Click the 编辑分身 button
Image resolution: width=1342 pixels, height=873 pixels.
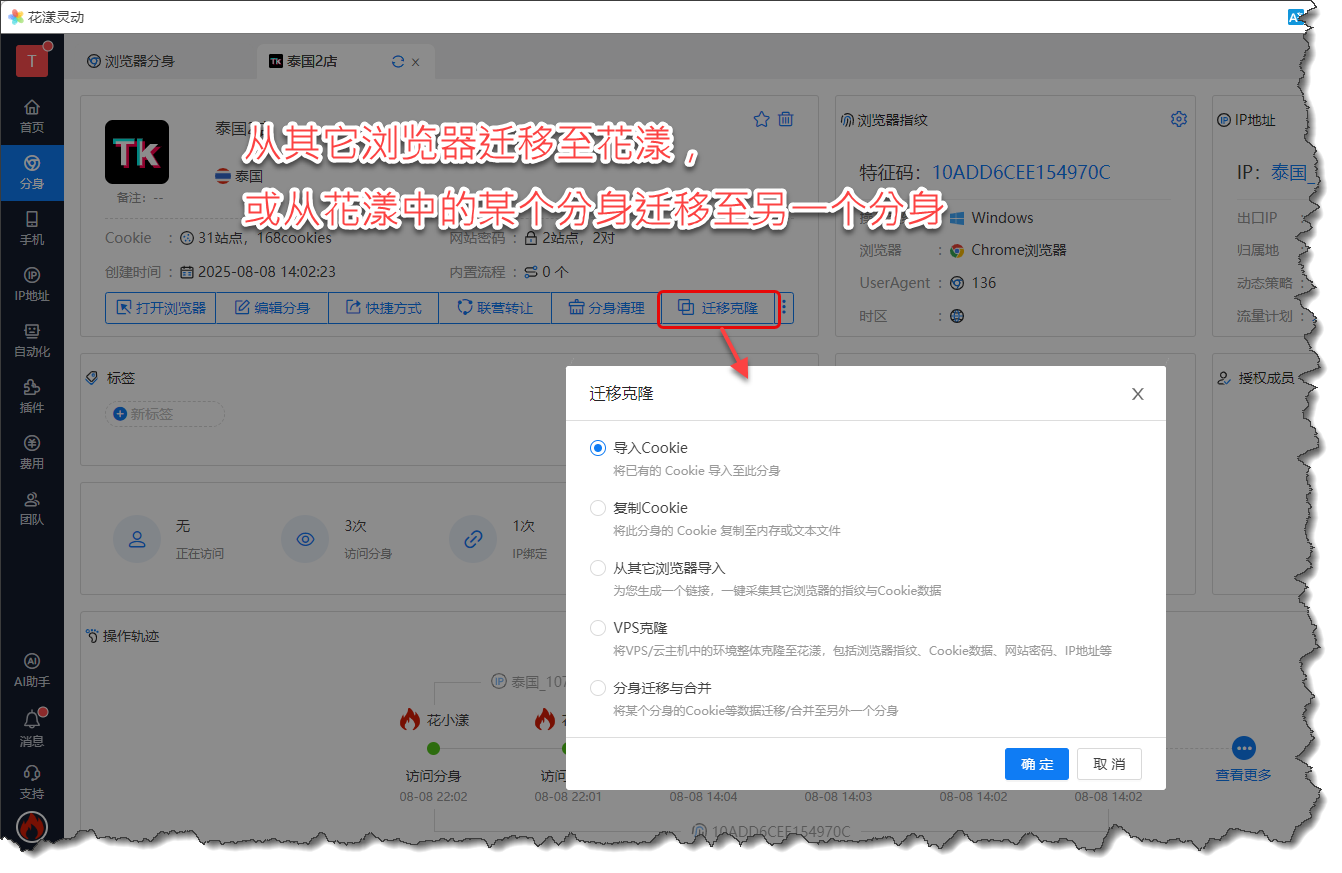click(x=272, y=308)
